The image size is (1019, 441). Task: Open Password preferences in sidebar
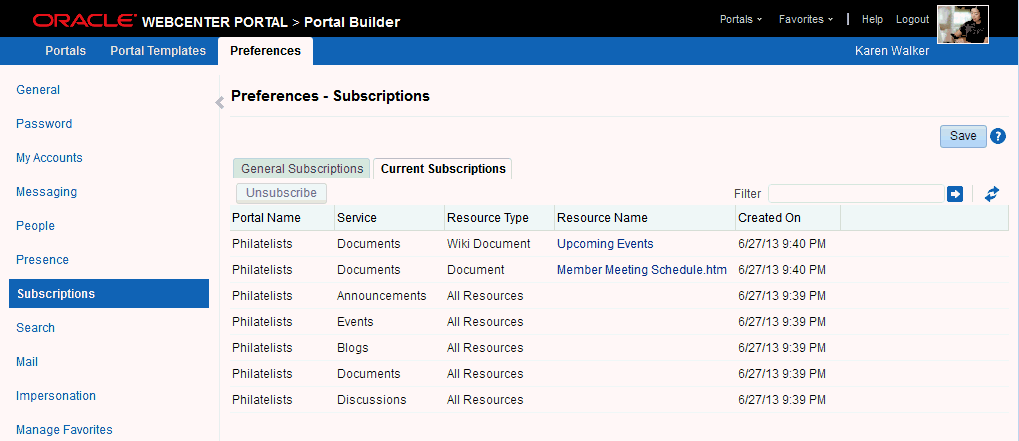(44, 123)
